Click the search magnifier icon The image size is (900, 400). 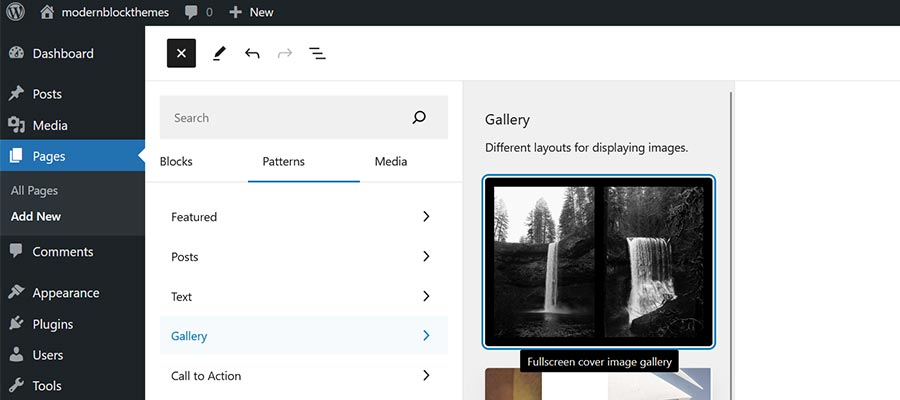(x=419, y=117)
